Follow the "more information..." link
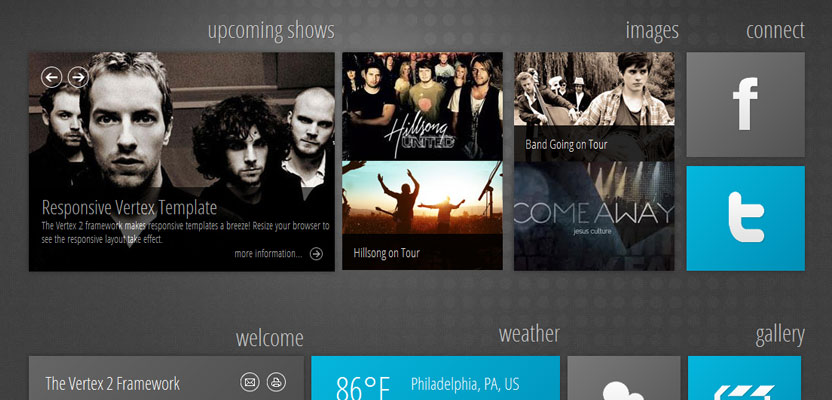832x400 pixels. point(268,254)
